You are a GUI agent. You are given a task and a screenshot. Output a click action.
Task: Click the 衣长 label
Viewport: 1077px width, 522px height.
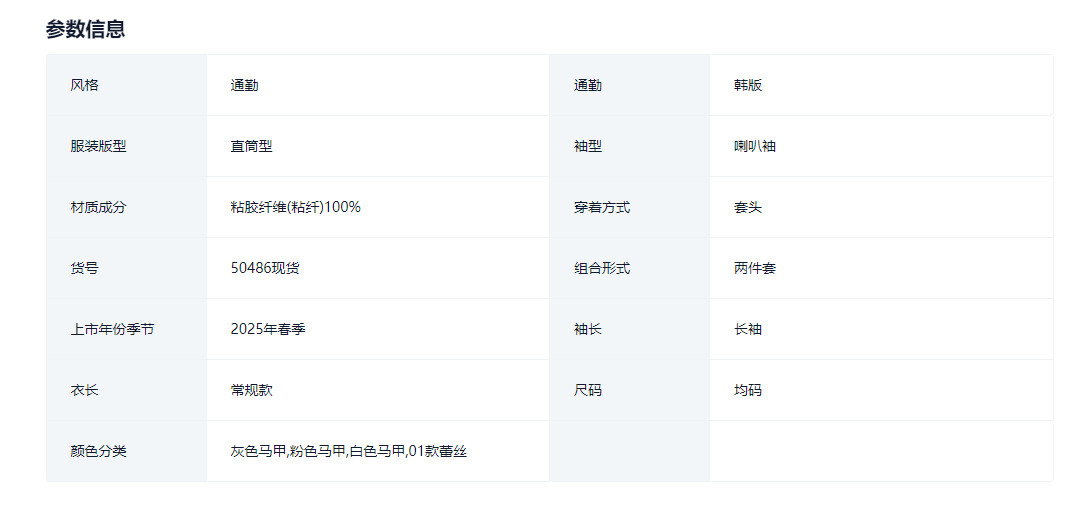[84, 391]
